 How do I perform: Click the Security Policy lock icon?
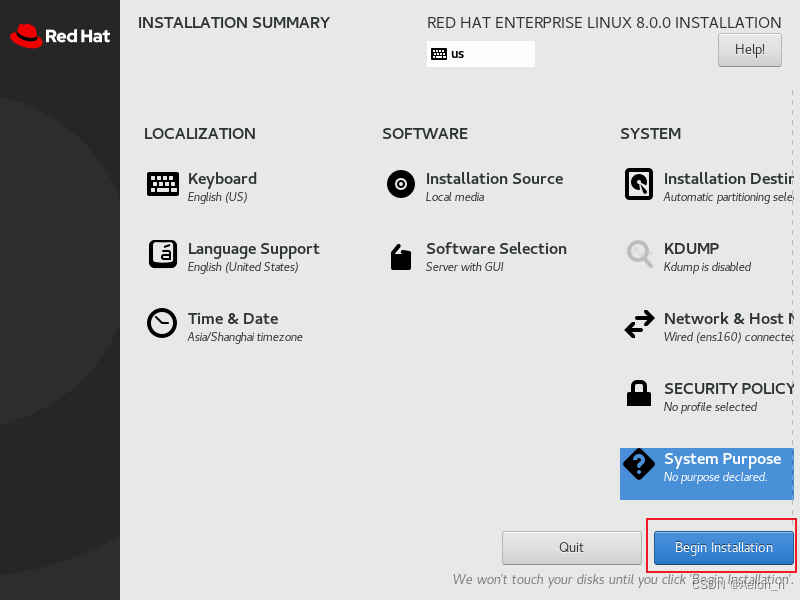pos(639,393)
